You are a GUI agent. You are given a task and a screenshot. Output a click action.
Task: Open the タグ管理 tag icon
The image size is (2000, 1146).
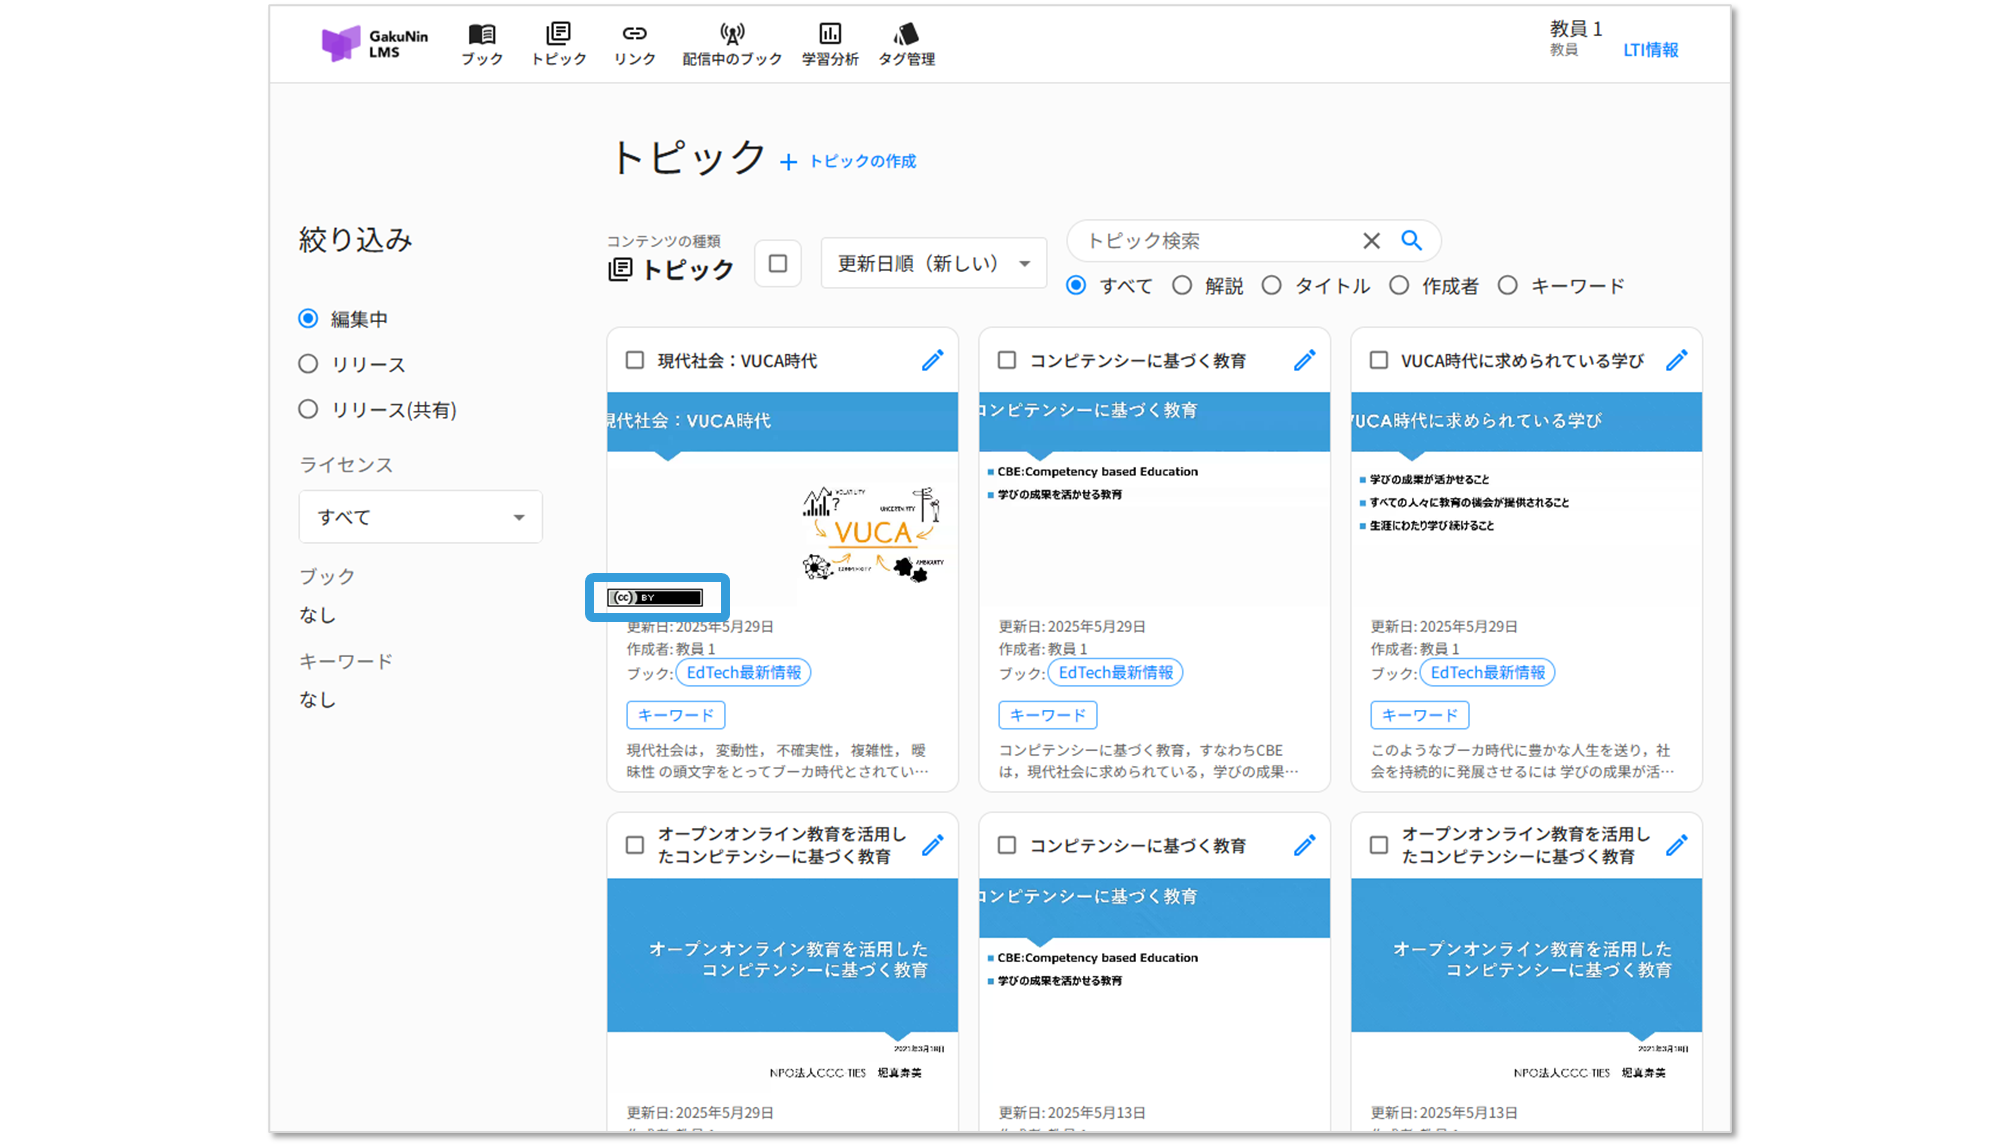pos(906,35)
